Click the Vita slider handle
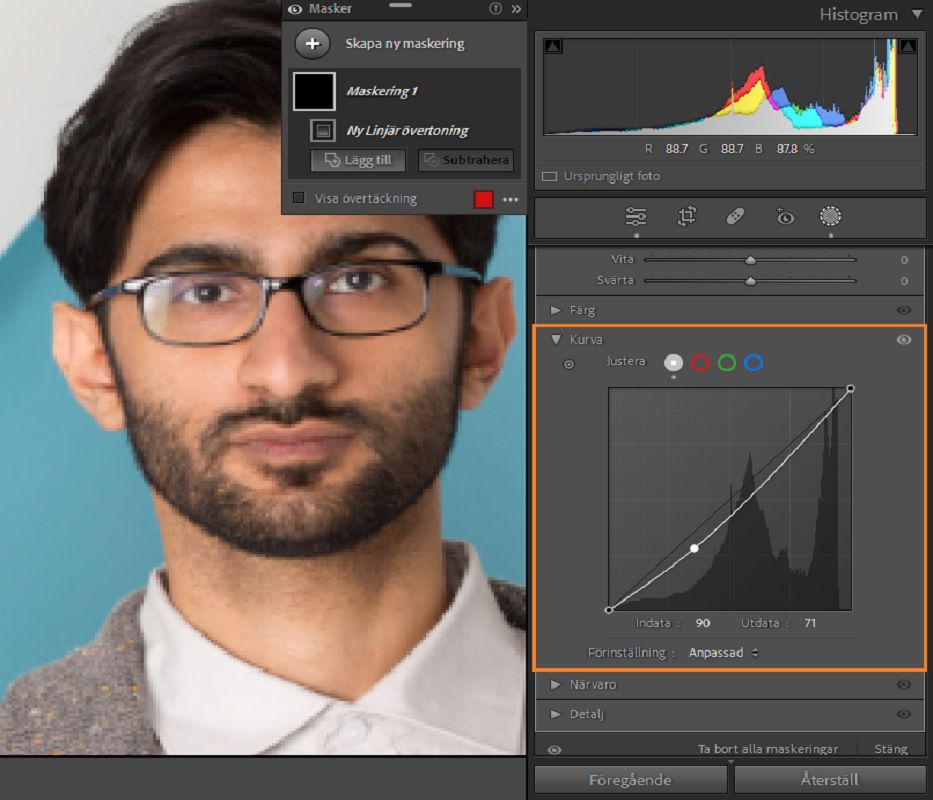This screenshot has height=800, width=933. pyautogui.click(x=750, y=260)
